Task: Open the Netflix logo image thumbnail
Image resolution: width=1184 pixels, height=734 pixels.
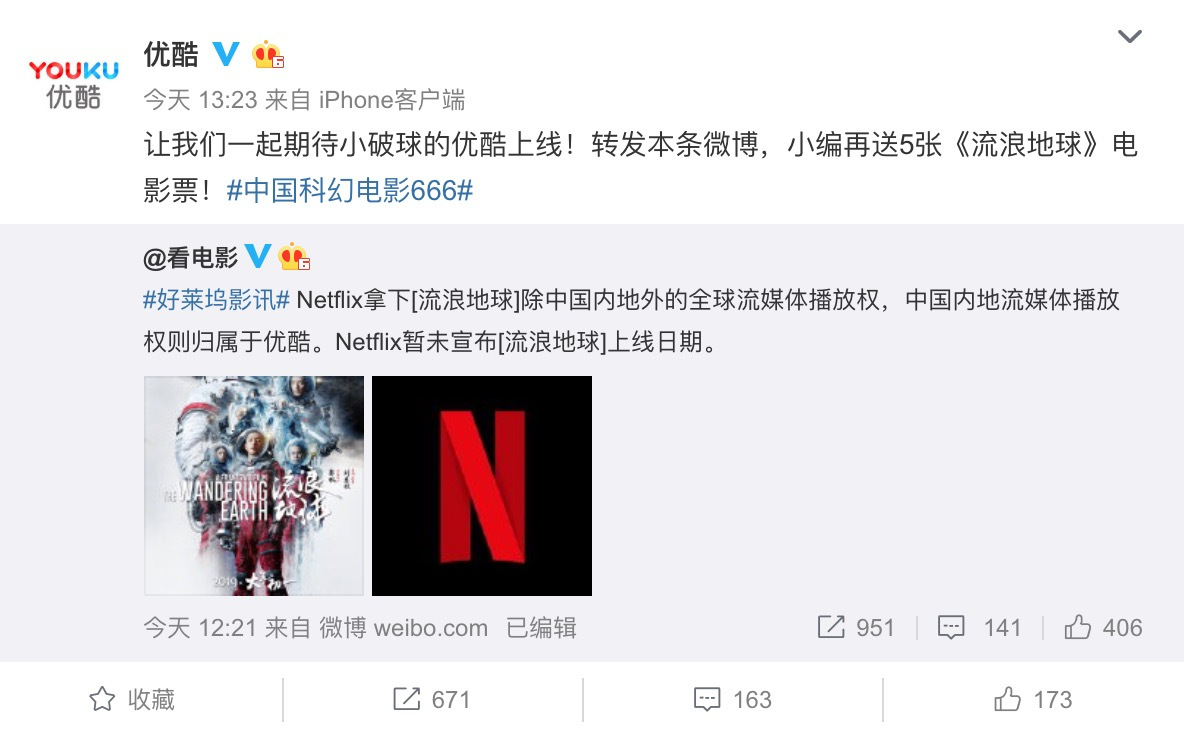Action: point(482,486)
